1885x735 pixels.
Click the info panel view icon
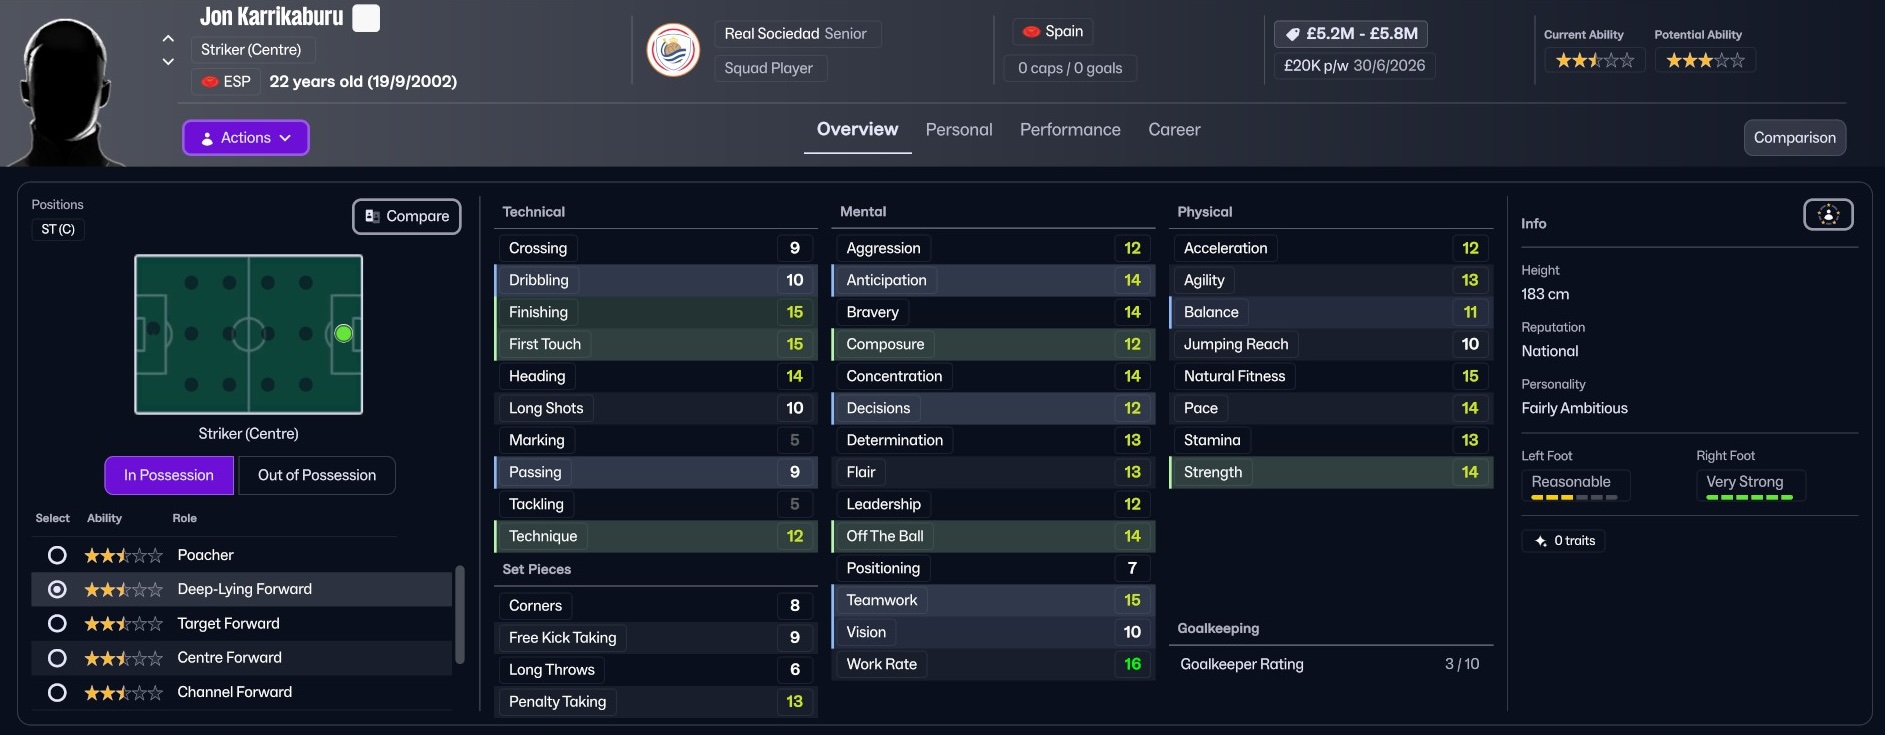point(1827,215)
